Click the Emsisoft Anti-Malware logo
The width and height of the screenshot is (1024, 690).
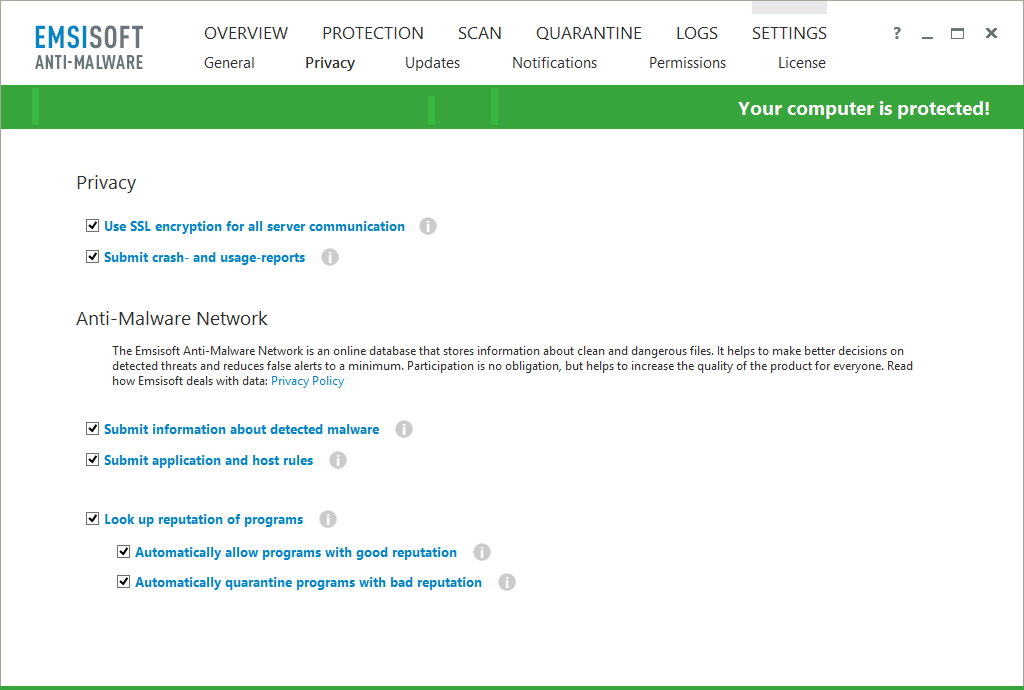click(x=89, y=48)
